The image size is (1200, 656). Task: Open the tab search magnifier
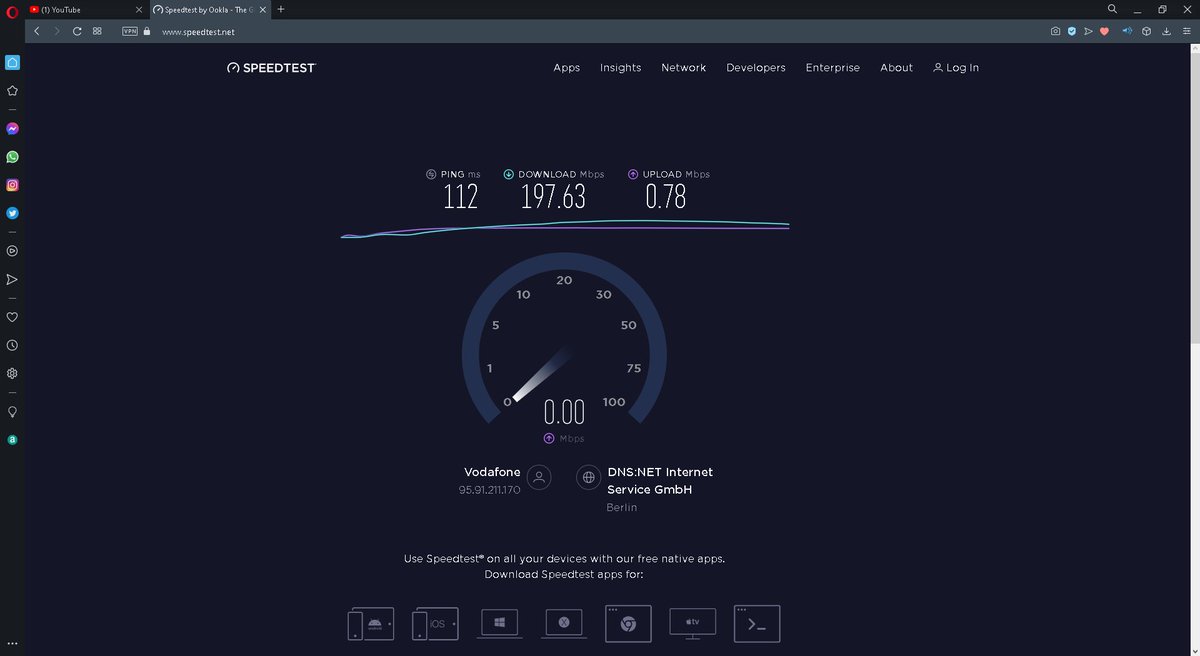coord(1113,9)
